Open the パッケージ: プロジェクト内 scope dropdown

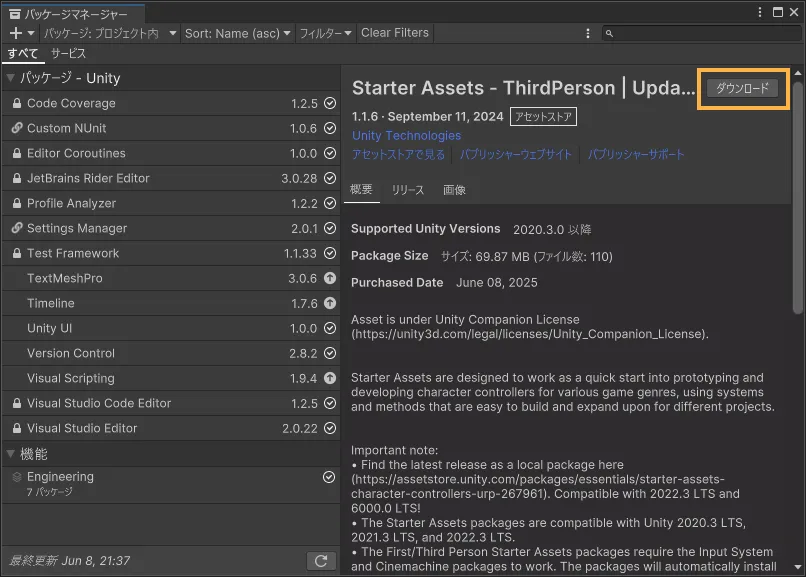coord(110,33)
